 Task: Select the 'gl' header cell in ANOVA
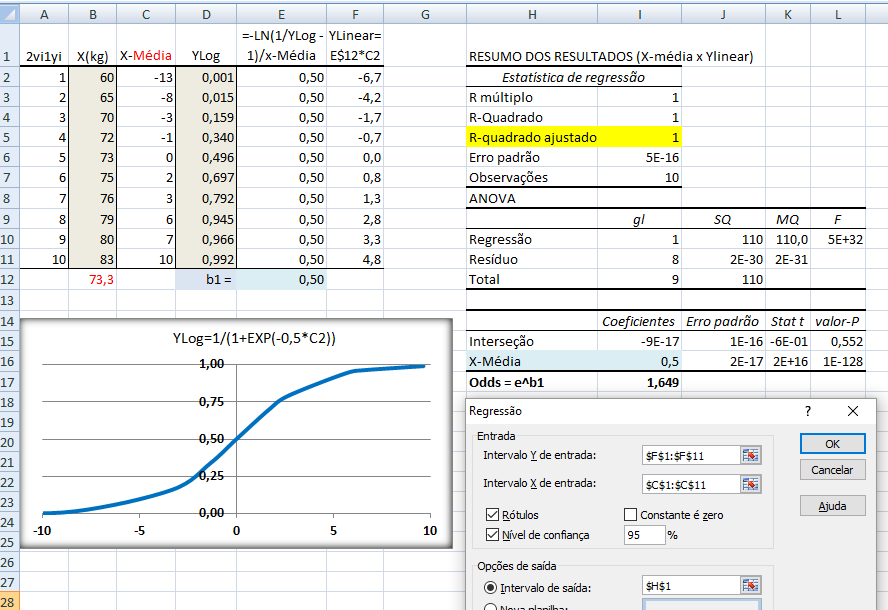[x=639, y=219]
